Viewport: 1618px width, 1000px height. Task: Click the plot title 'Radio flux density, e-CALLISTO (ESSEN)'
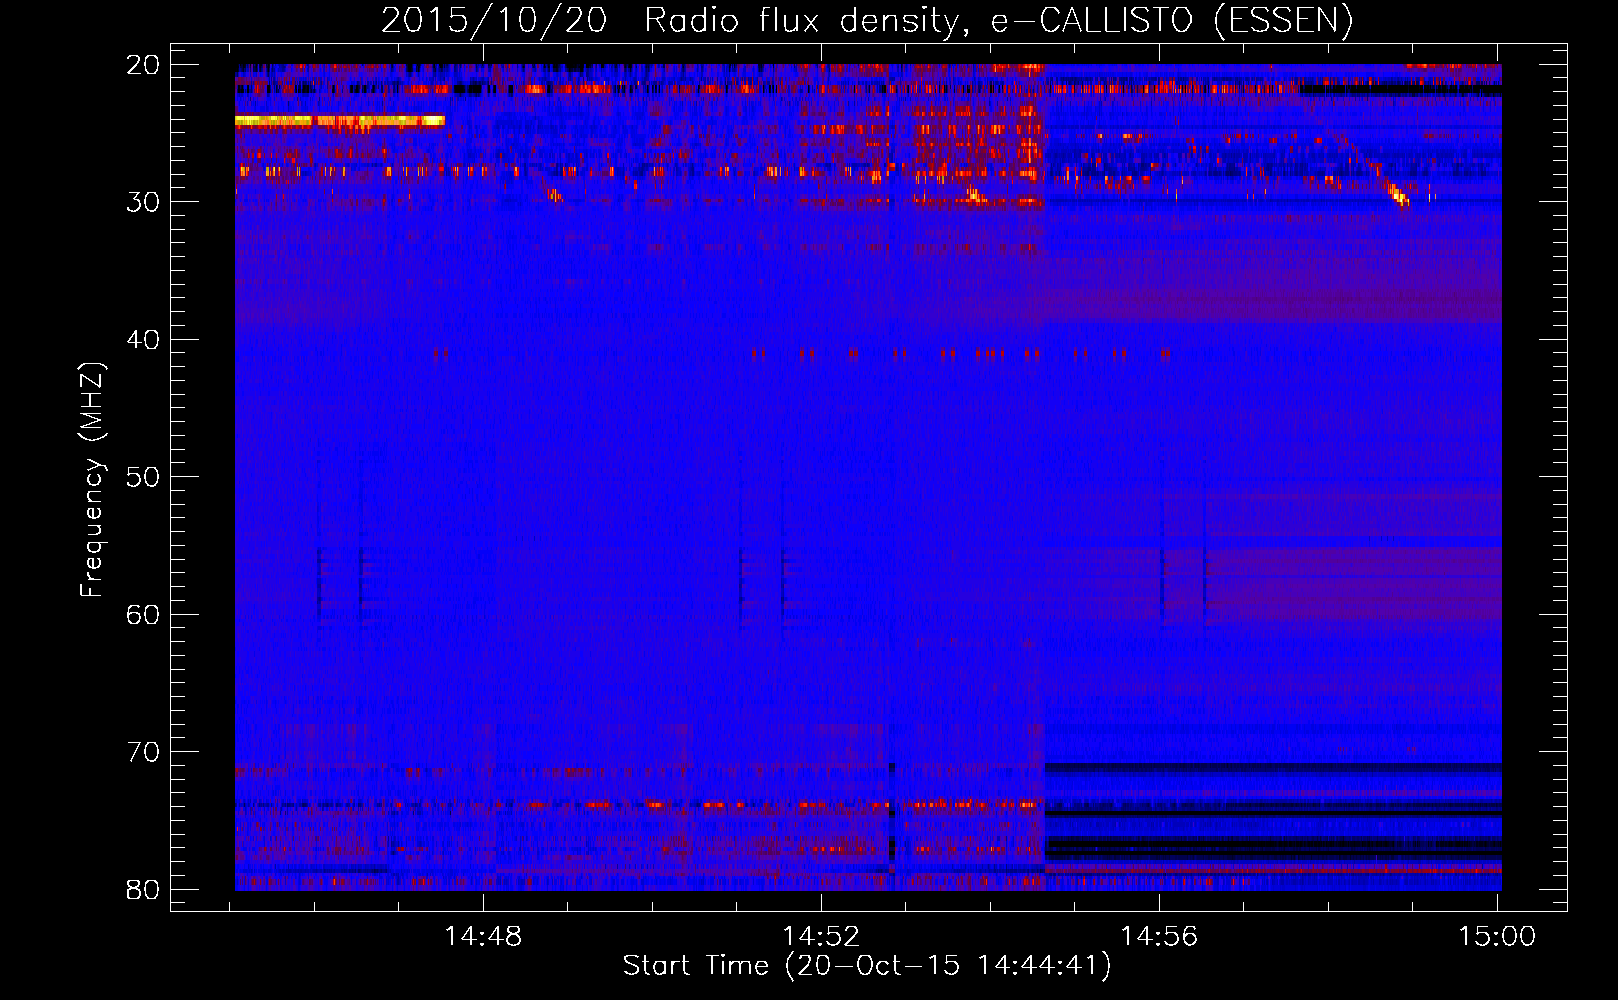(x=998, y=20)
